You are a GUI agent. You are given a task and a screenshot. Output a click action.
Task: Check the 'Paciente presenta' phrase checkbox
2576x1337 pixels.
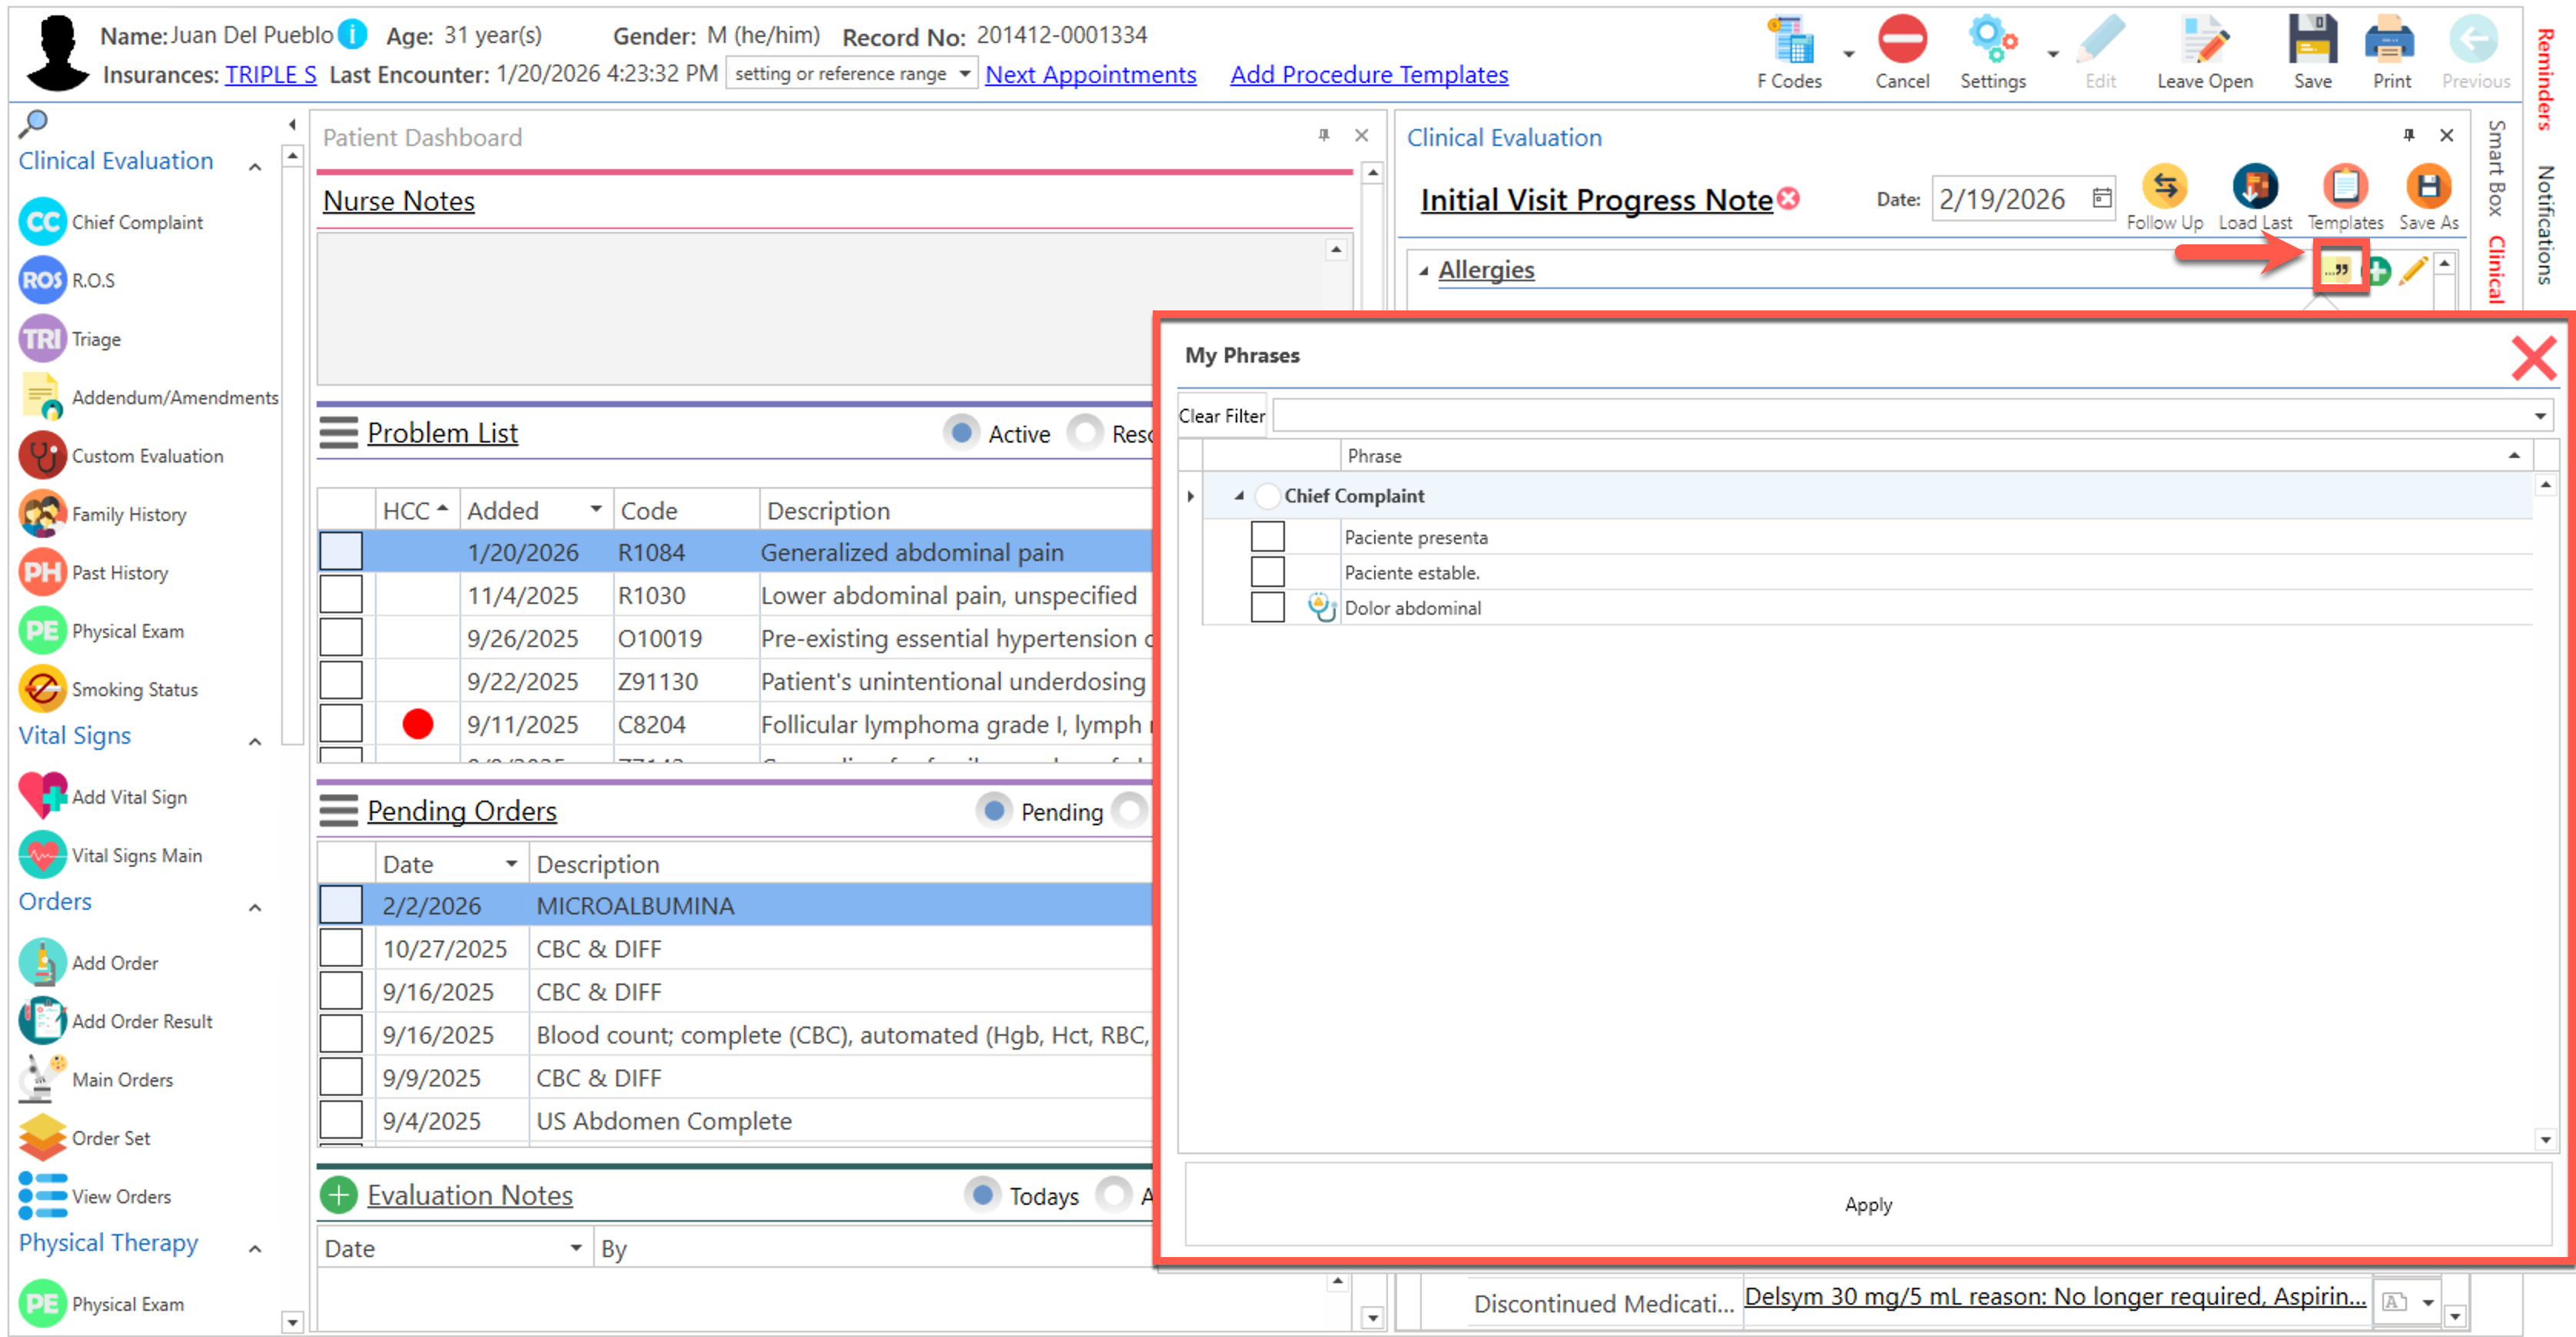[1267, 537]
